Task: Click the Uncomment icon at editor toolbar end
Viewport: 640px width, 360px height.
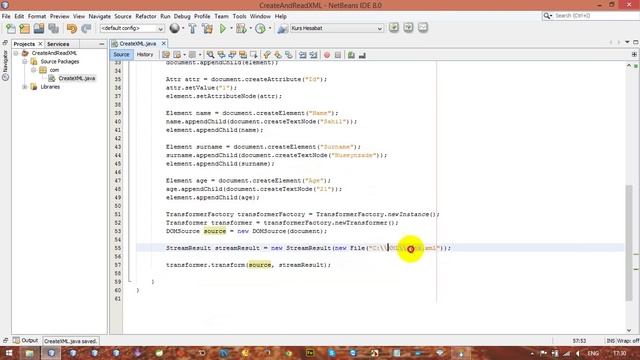Action: click(362, 55)
